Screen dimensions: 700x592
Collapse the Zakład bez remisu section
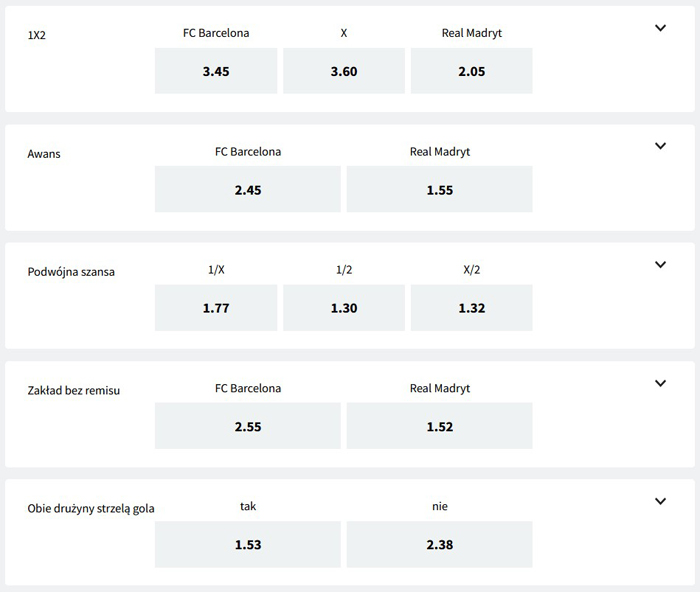(x=660, y=383)
